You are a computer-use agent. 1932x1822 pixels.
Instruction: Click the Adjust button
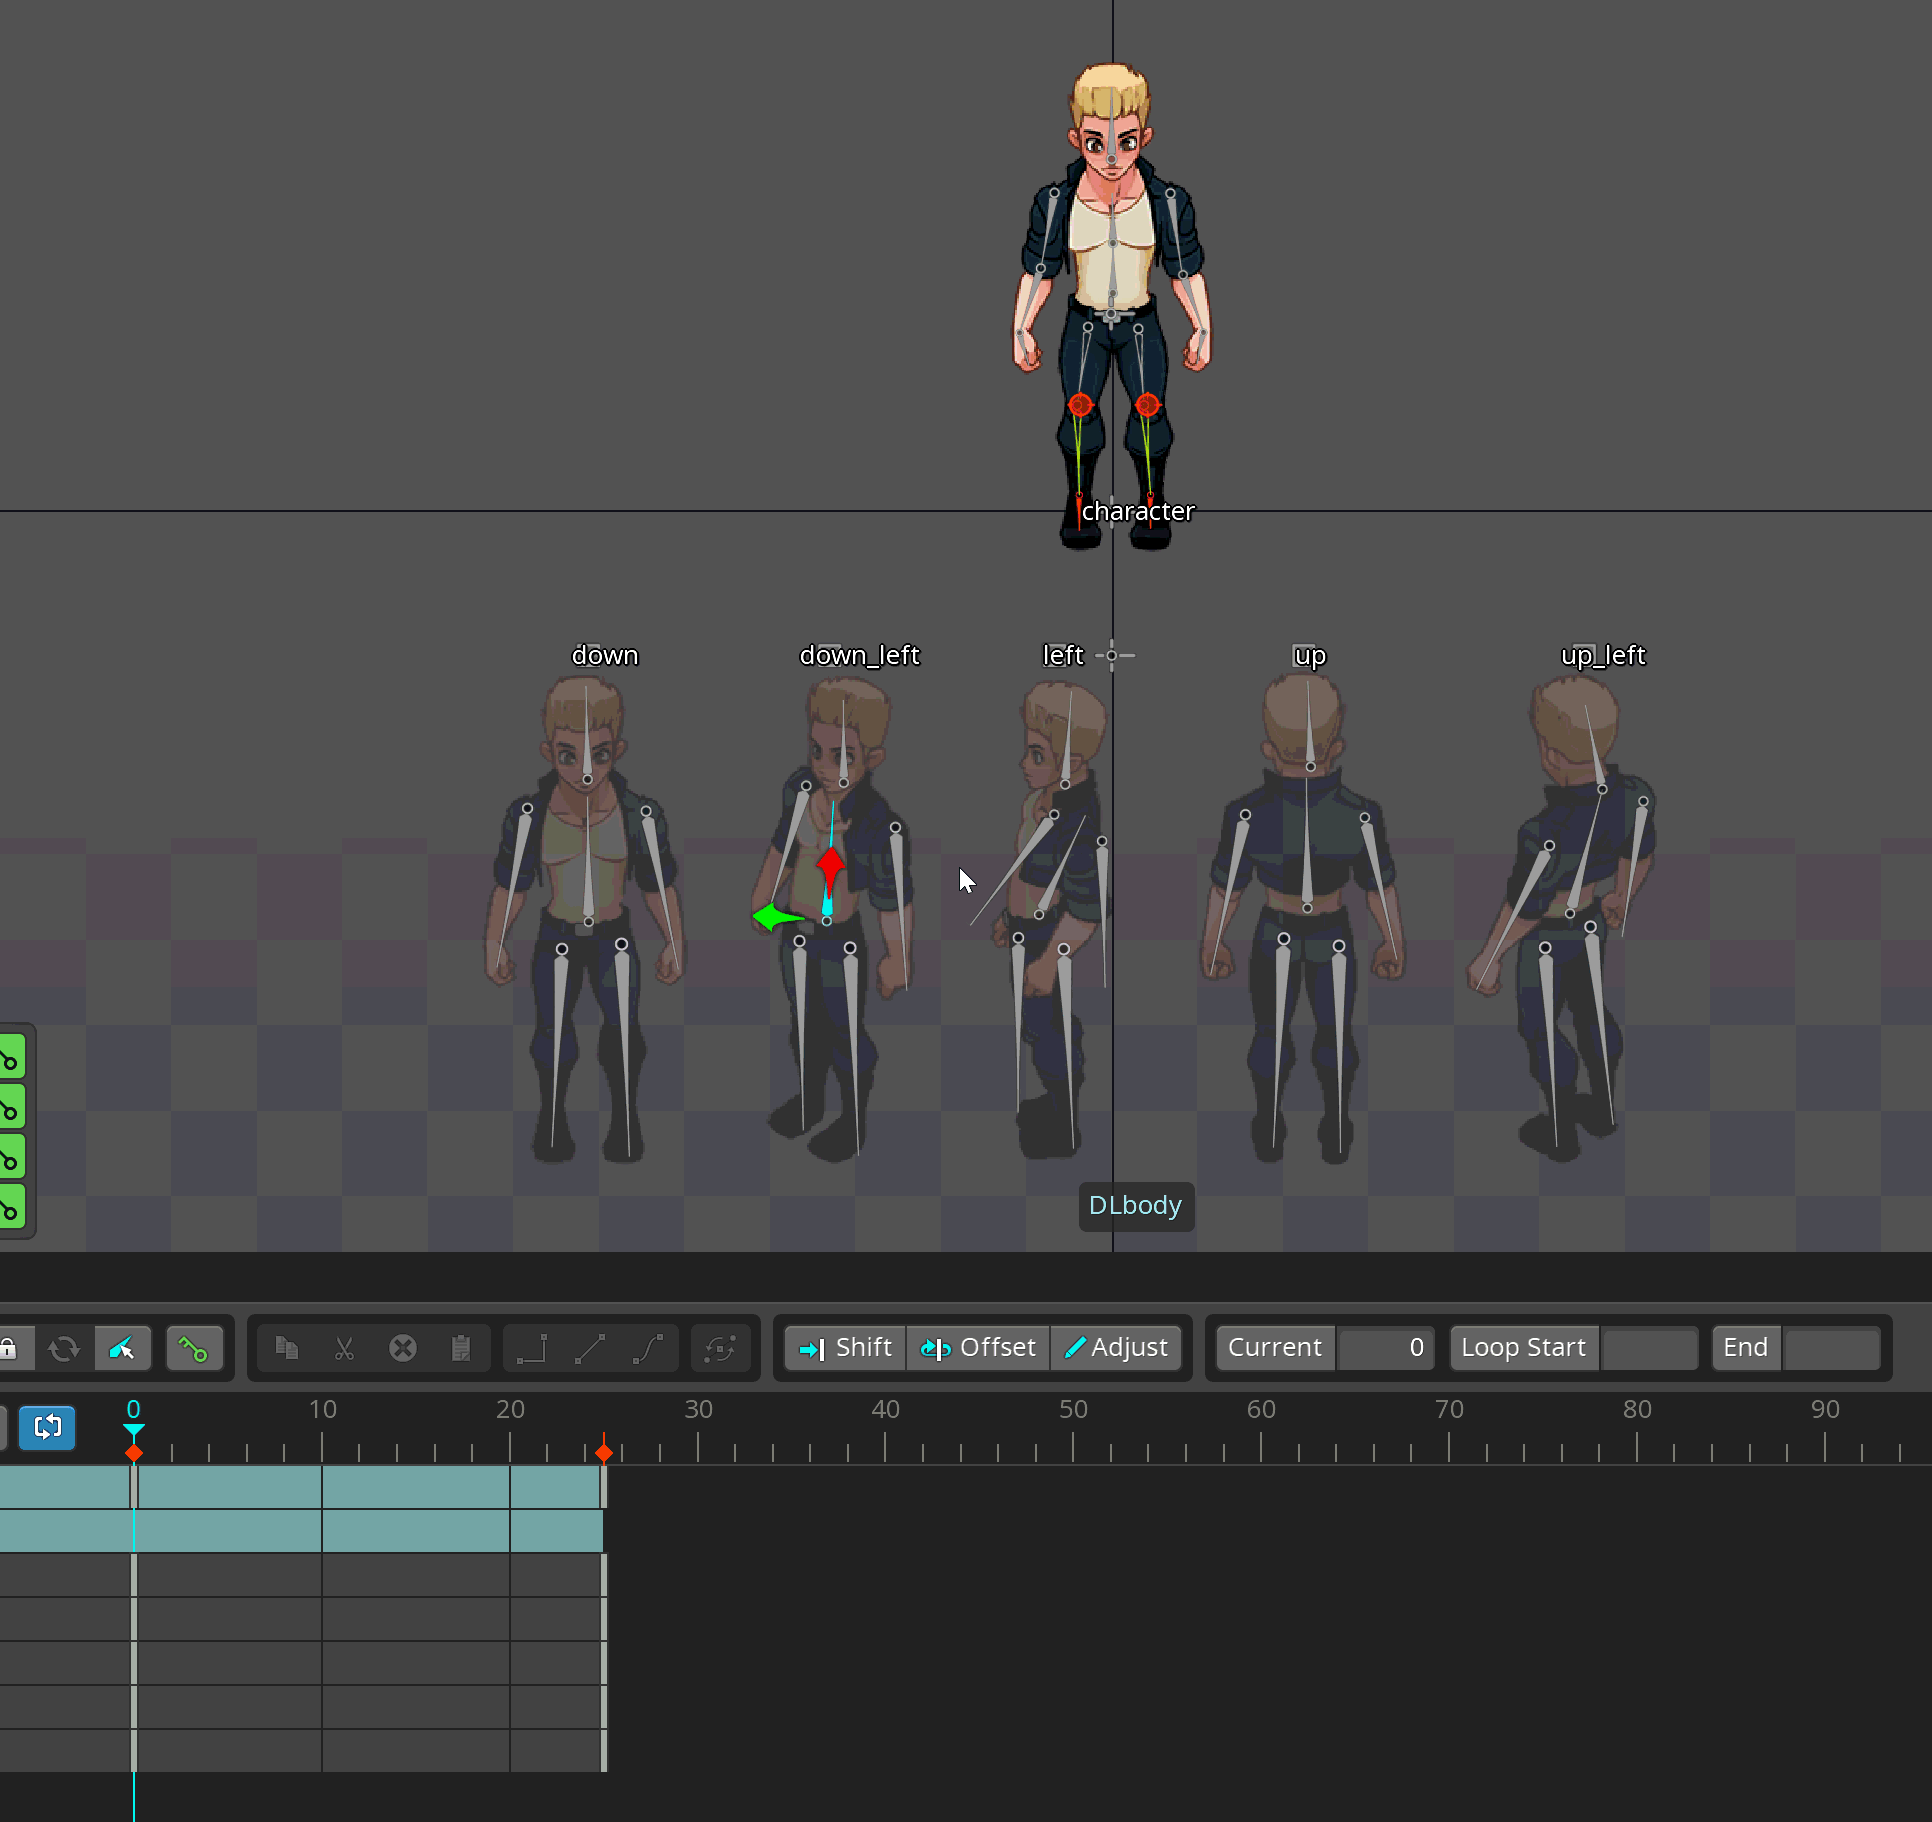coord(1116,1347)
